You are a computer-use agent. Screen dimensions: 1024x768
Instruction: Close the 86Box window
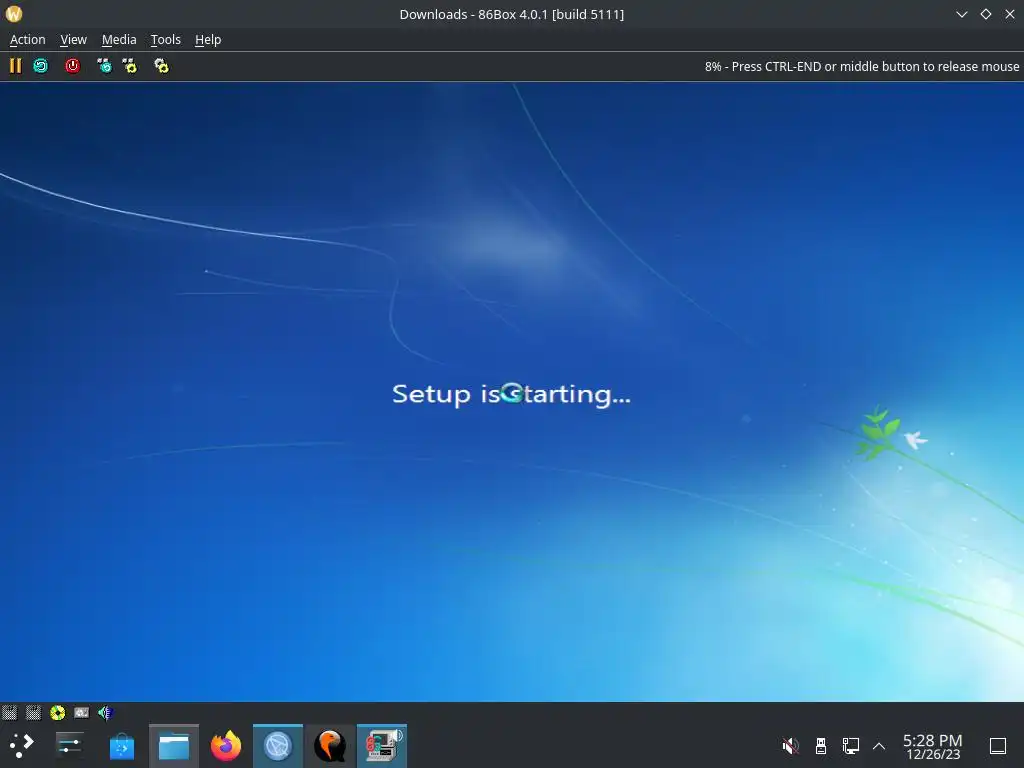coord(1010,14)
